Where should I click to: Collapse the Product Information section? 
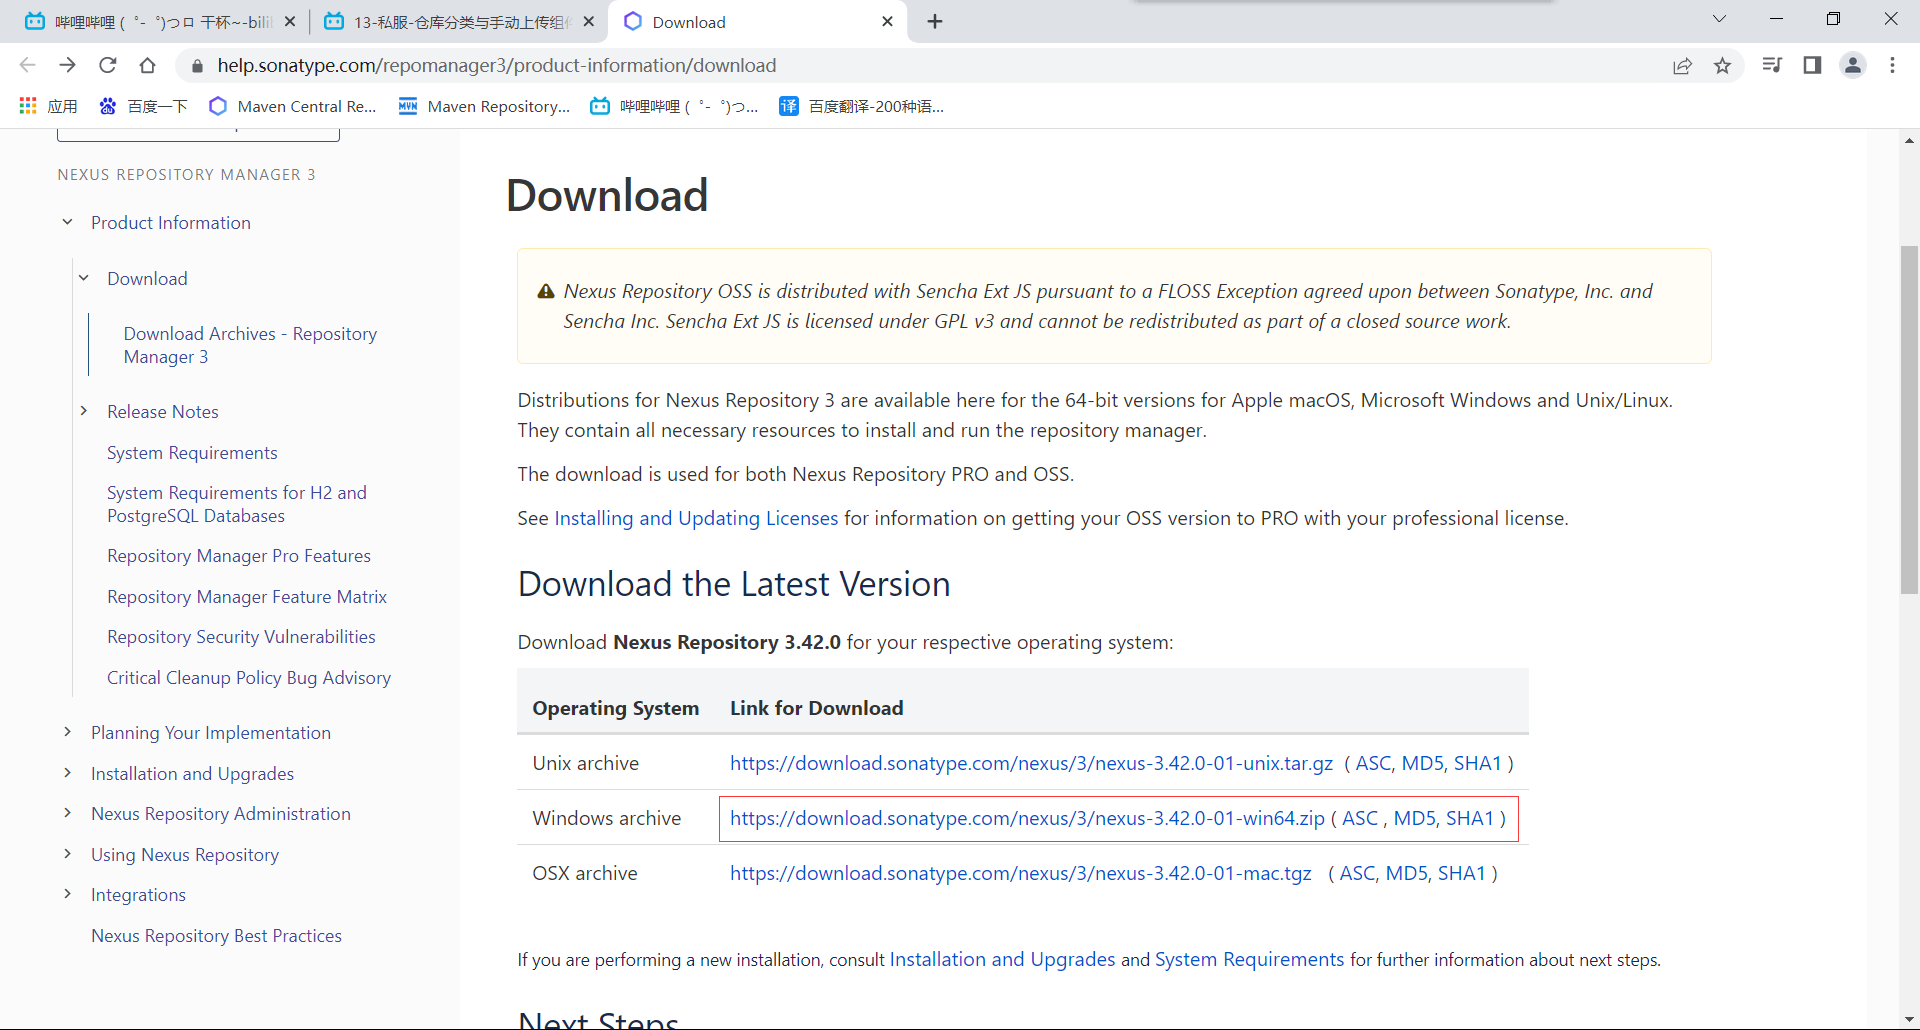67,222
